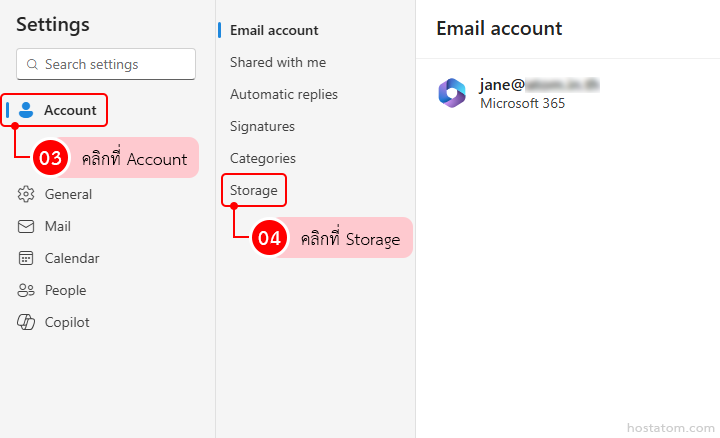720x438 pixels.
Task: Open the Storage subsection
Action: coord(253,190)
